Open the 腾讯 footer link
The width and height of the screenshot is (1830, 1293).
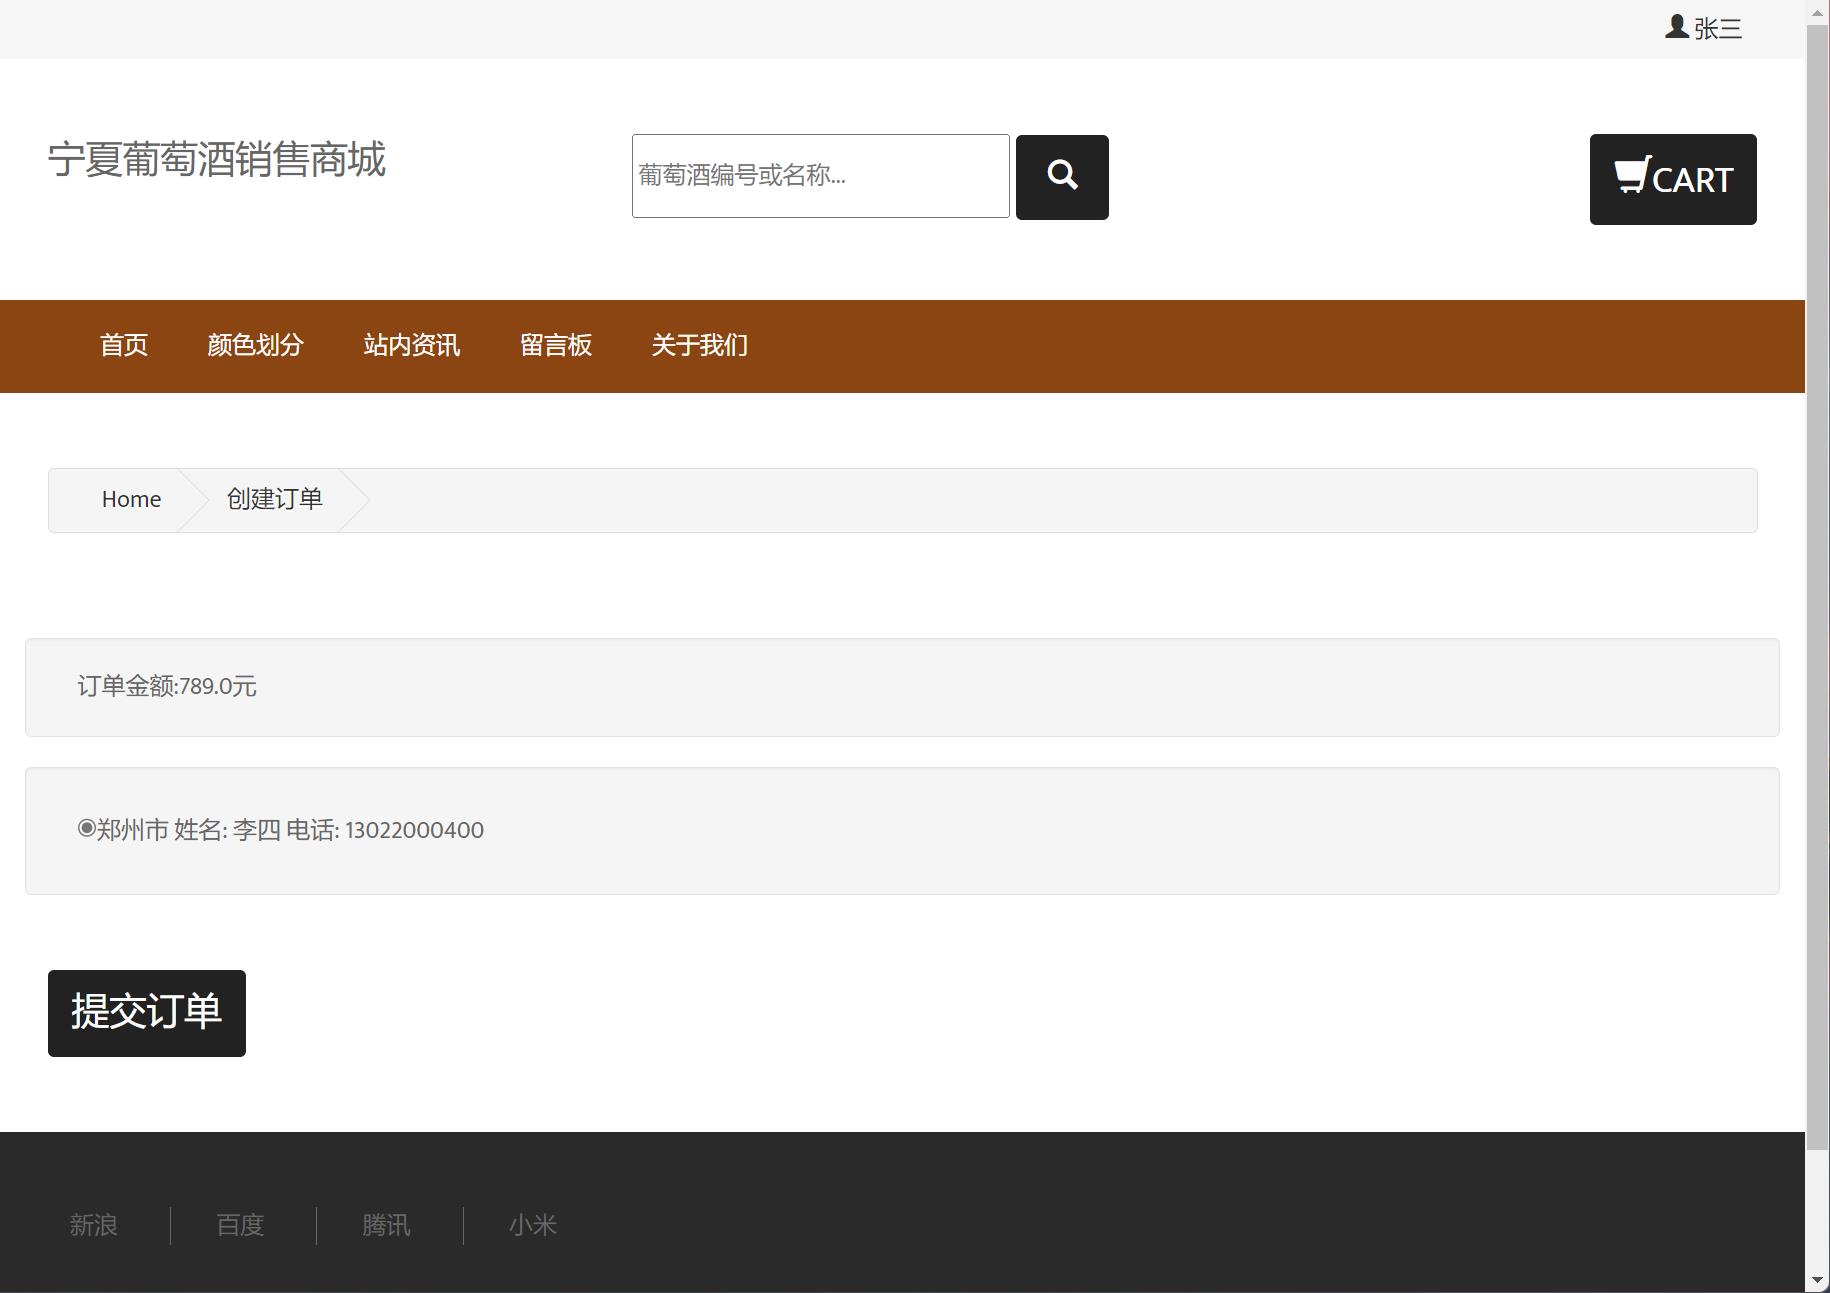[387, 1225]
